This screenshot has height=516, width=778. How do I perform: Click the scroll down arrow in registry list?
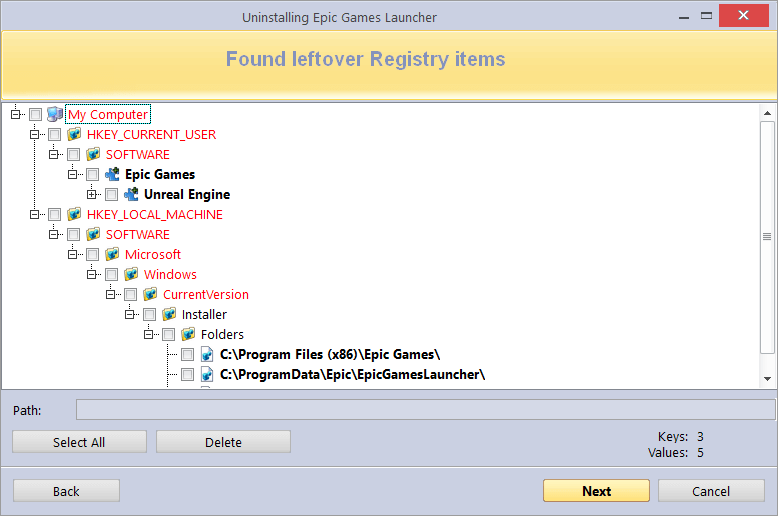768,379
